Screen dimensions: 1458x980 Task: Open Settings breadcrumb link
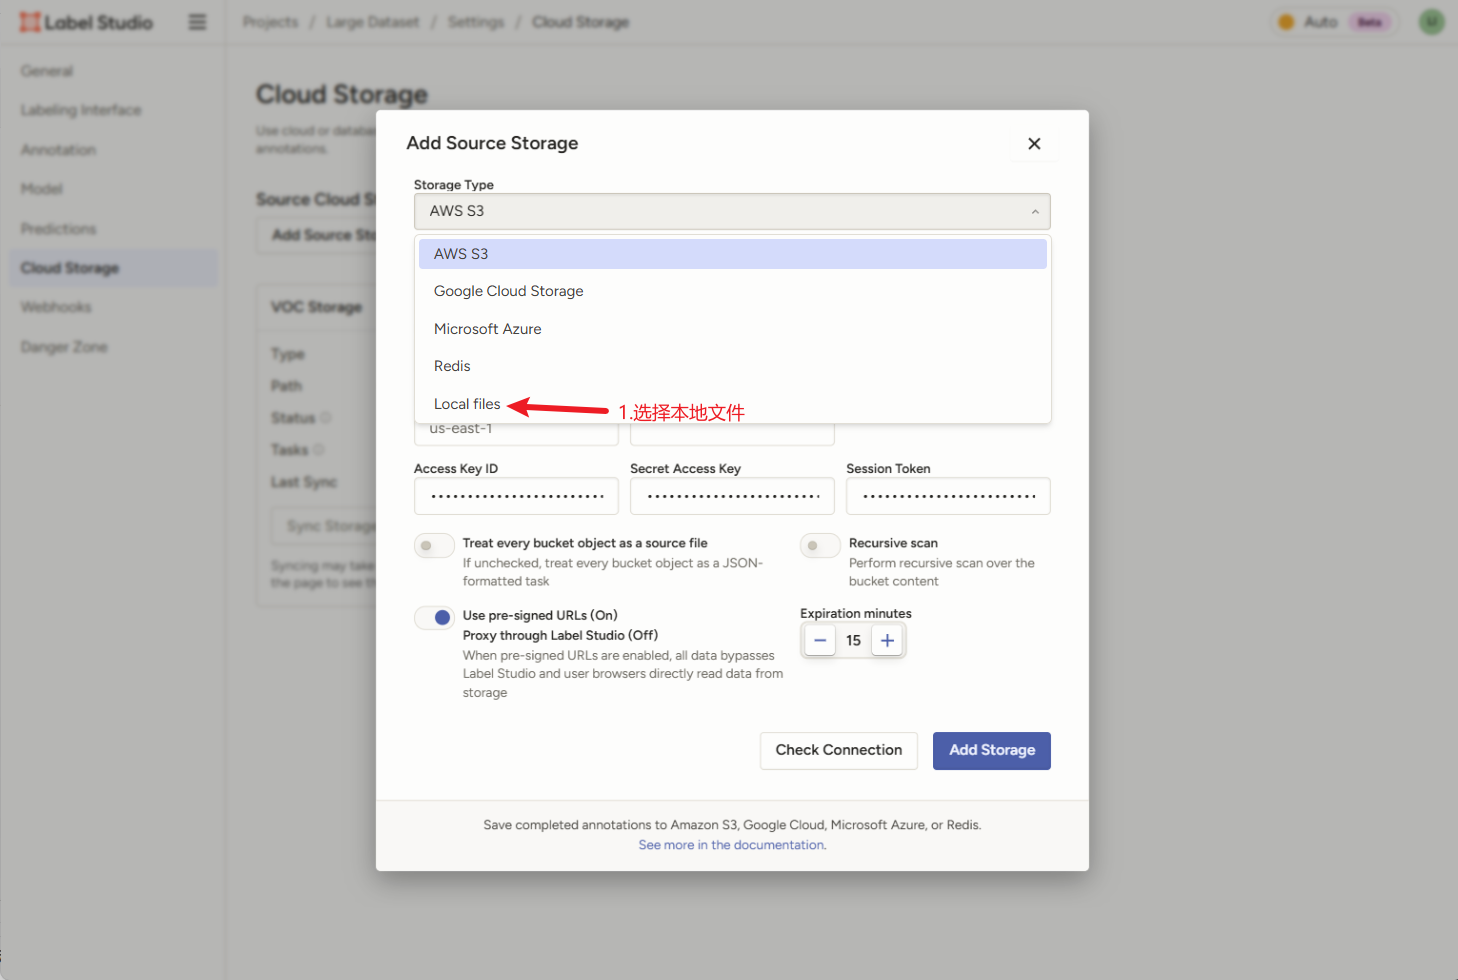(476, 22)
